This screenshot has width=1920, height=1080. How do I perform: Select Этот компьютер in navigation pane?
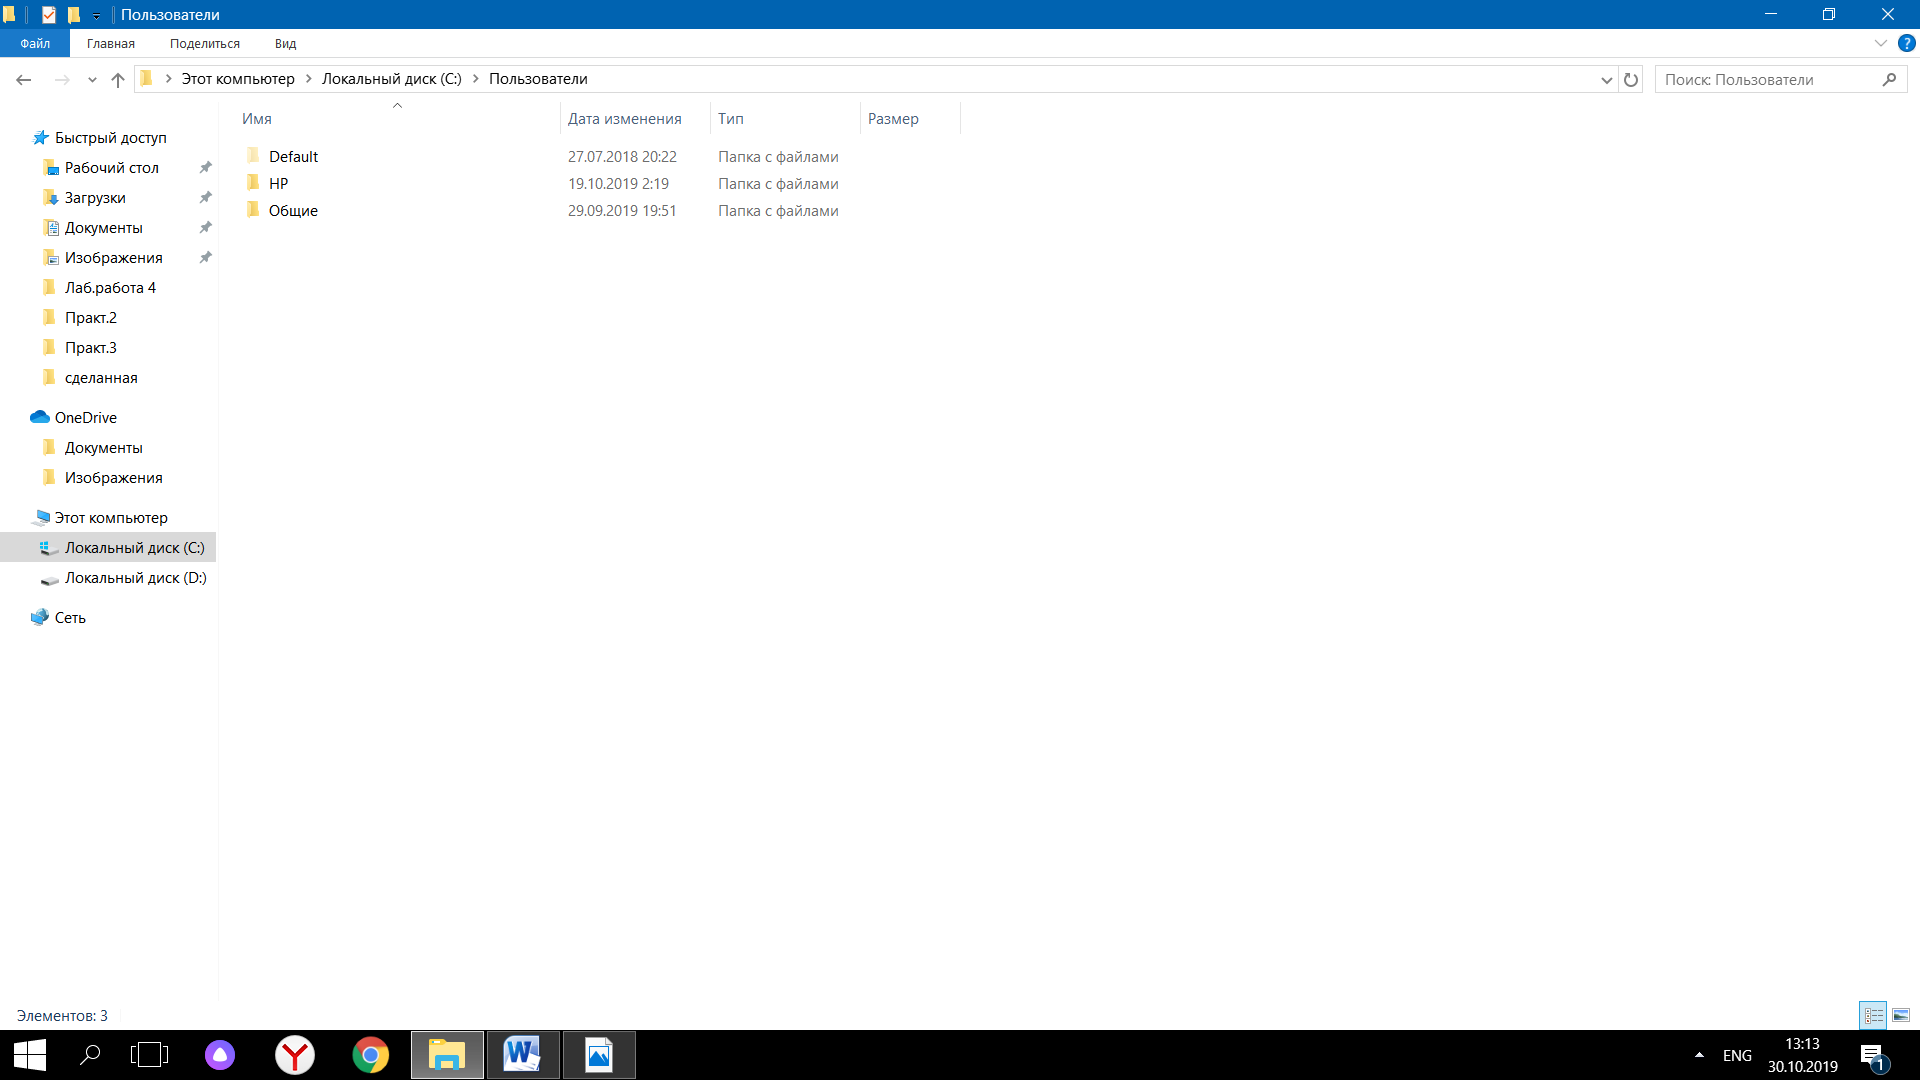coord(110,518)
